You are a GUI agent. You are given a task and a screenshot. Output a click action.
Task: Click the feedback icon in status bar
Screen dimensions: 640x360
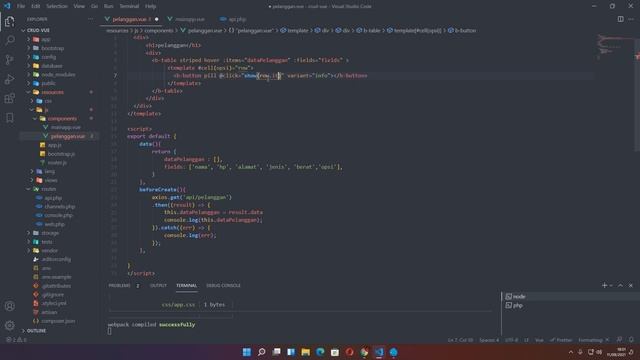(619, 340)
